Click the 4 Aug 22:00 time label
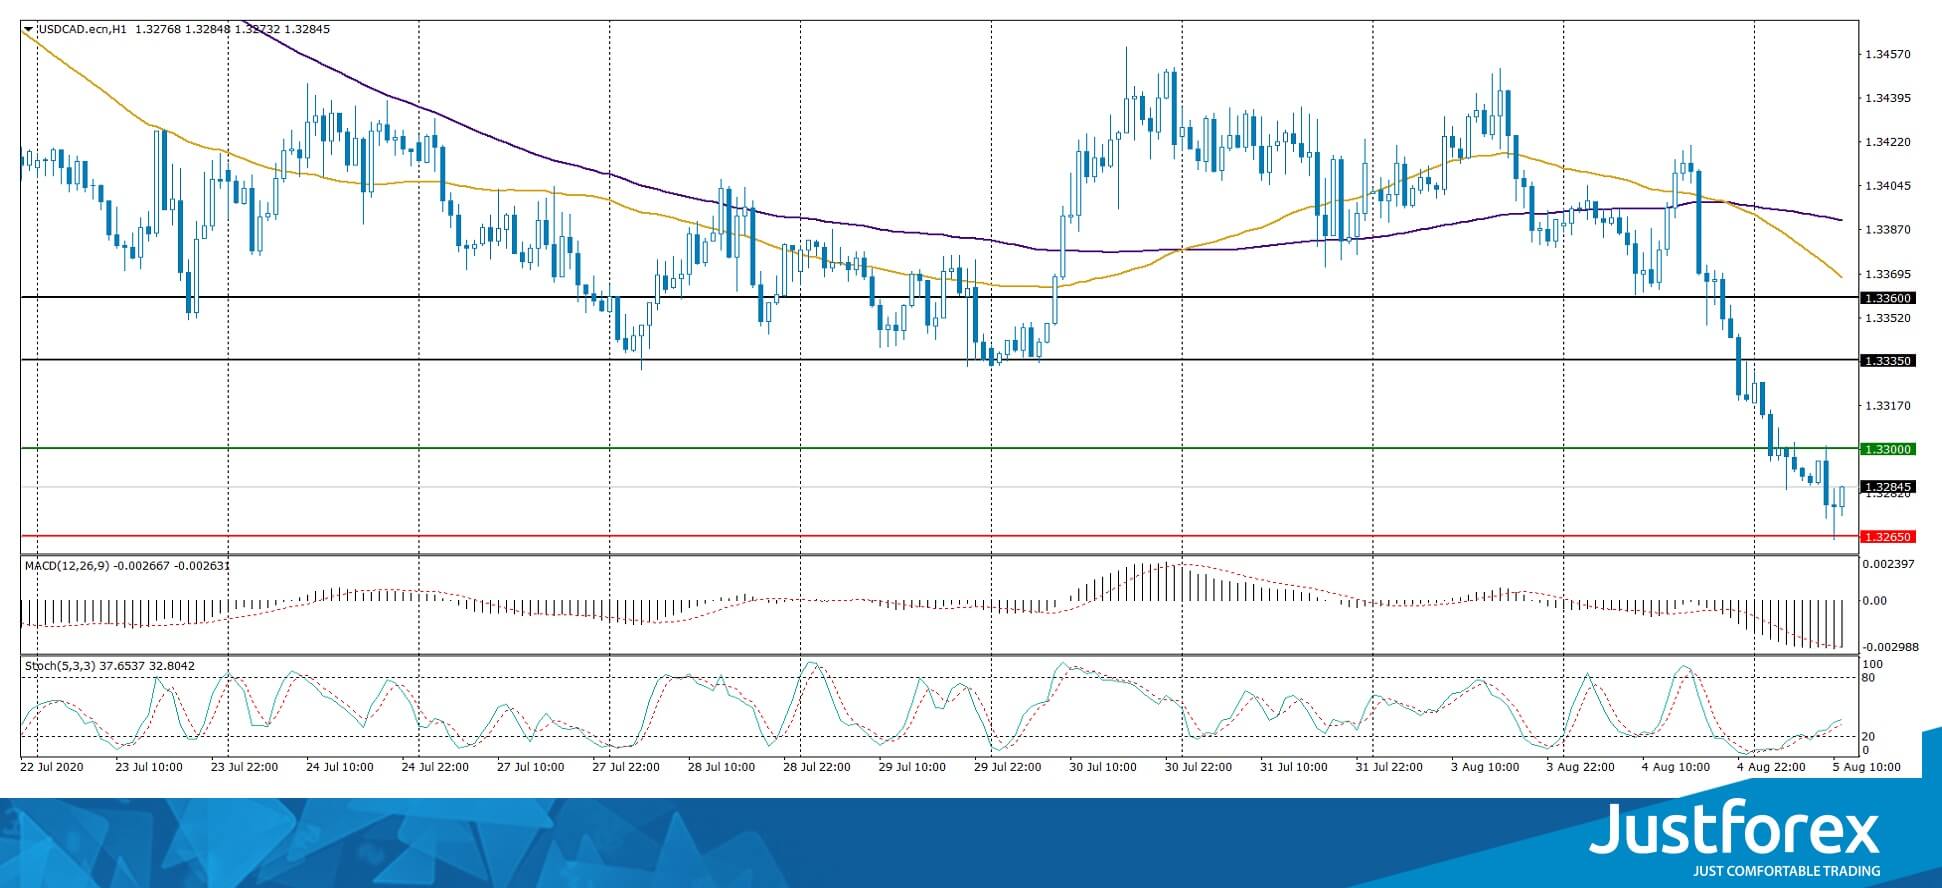 1773,768
